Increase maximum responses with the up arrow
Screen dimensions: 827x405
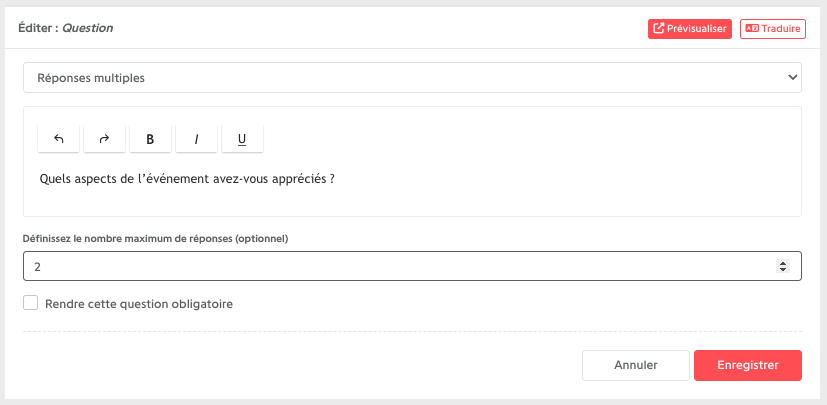[x=783, y=263]
